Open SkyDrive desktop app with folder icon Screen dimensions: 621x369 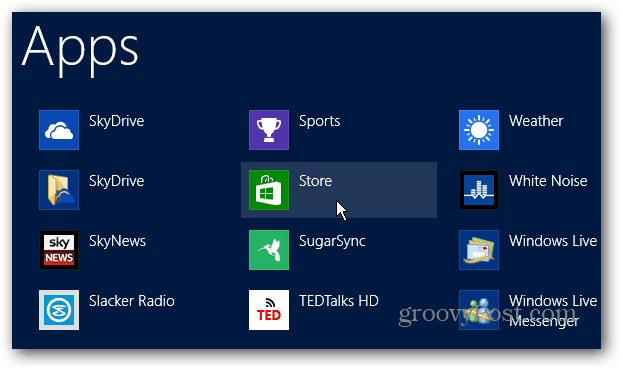click(x=59, y=190)
